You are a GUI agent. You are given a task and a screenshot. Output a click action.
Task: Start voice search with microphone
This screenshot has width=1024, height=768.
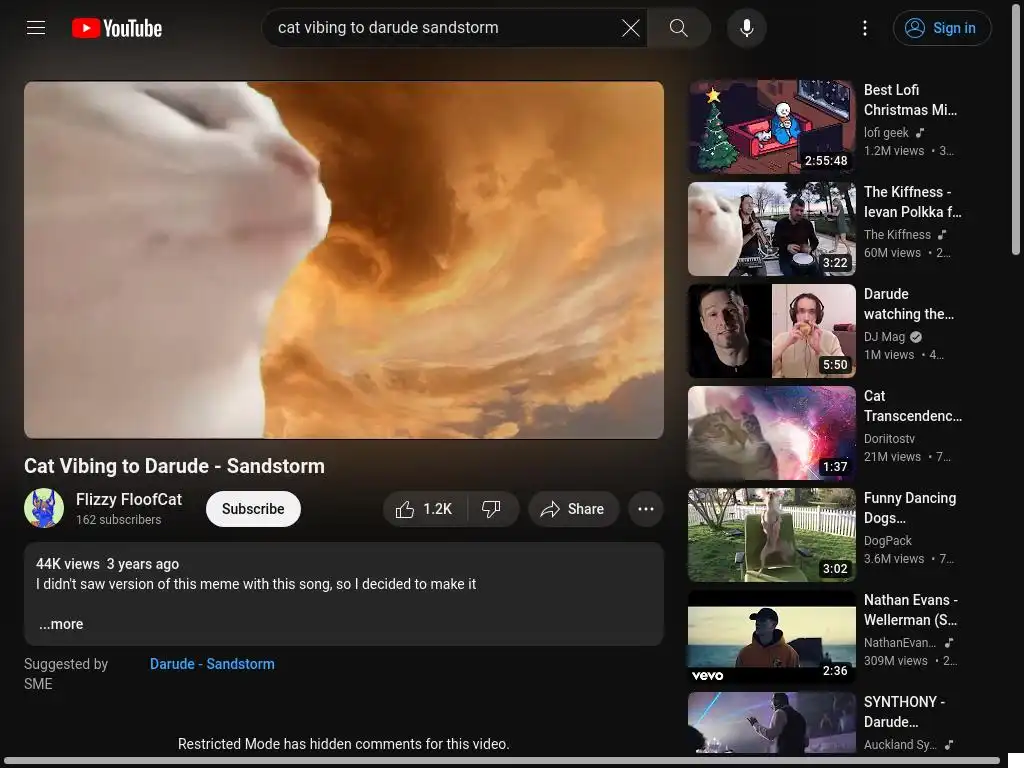pyautogui.click(x=746, y=28)
